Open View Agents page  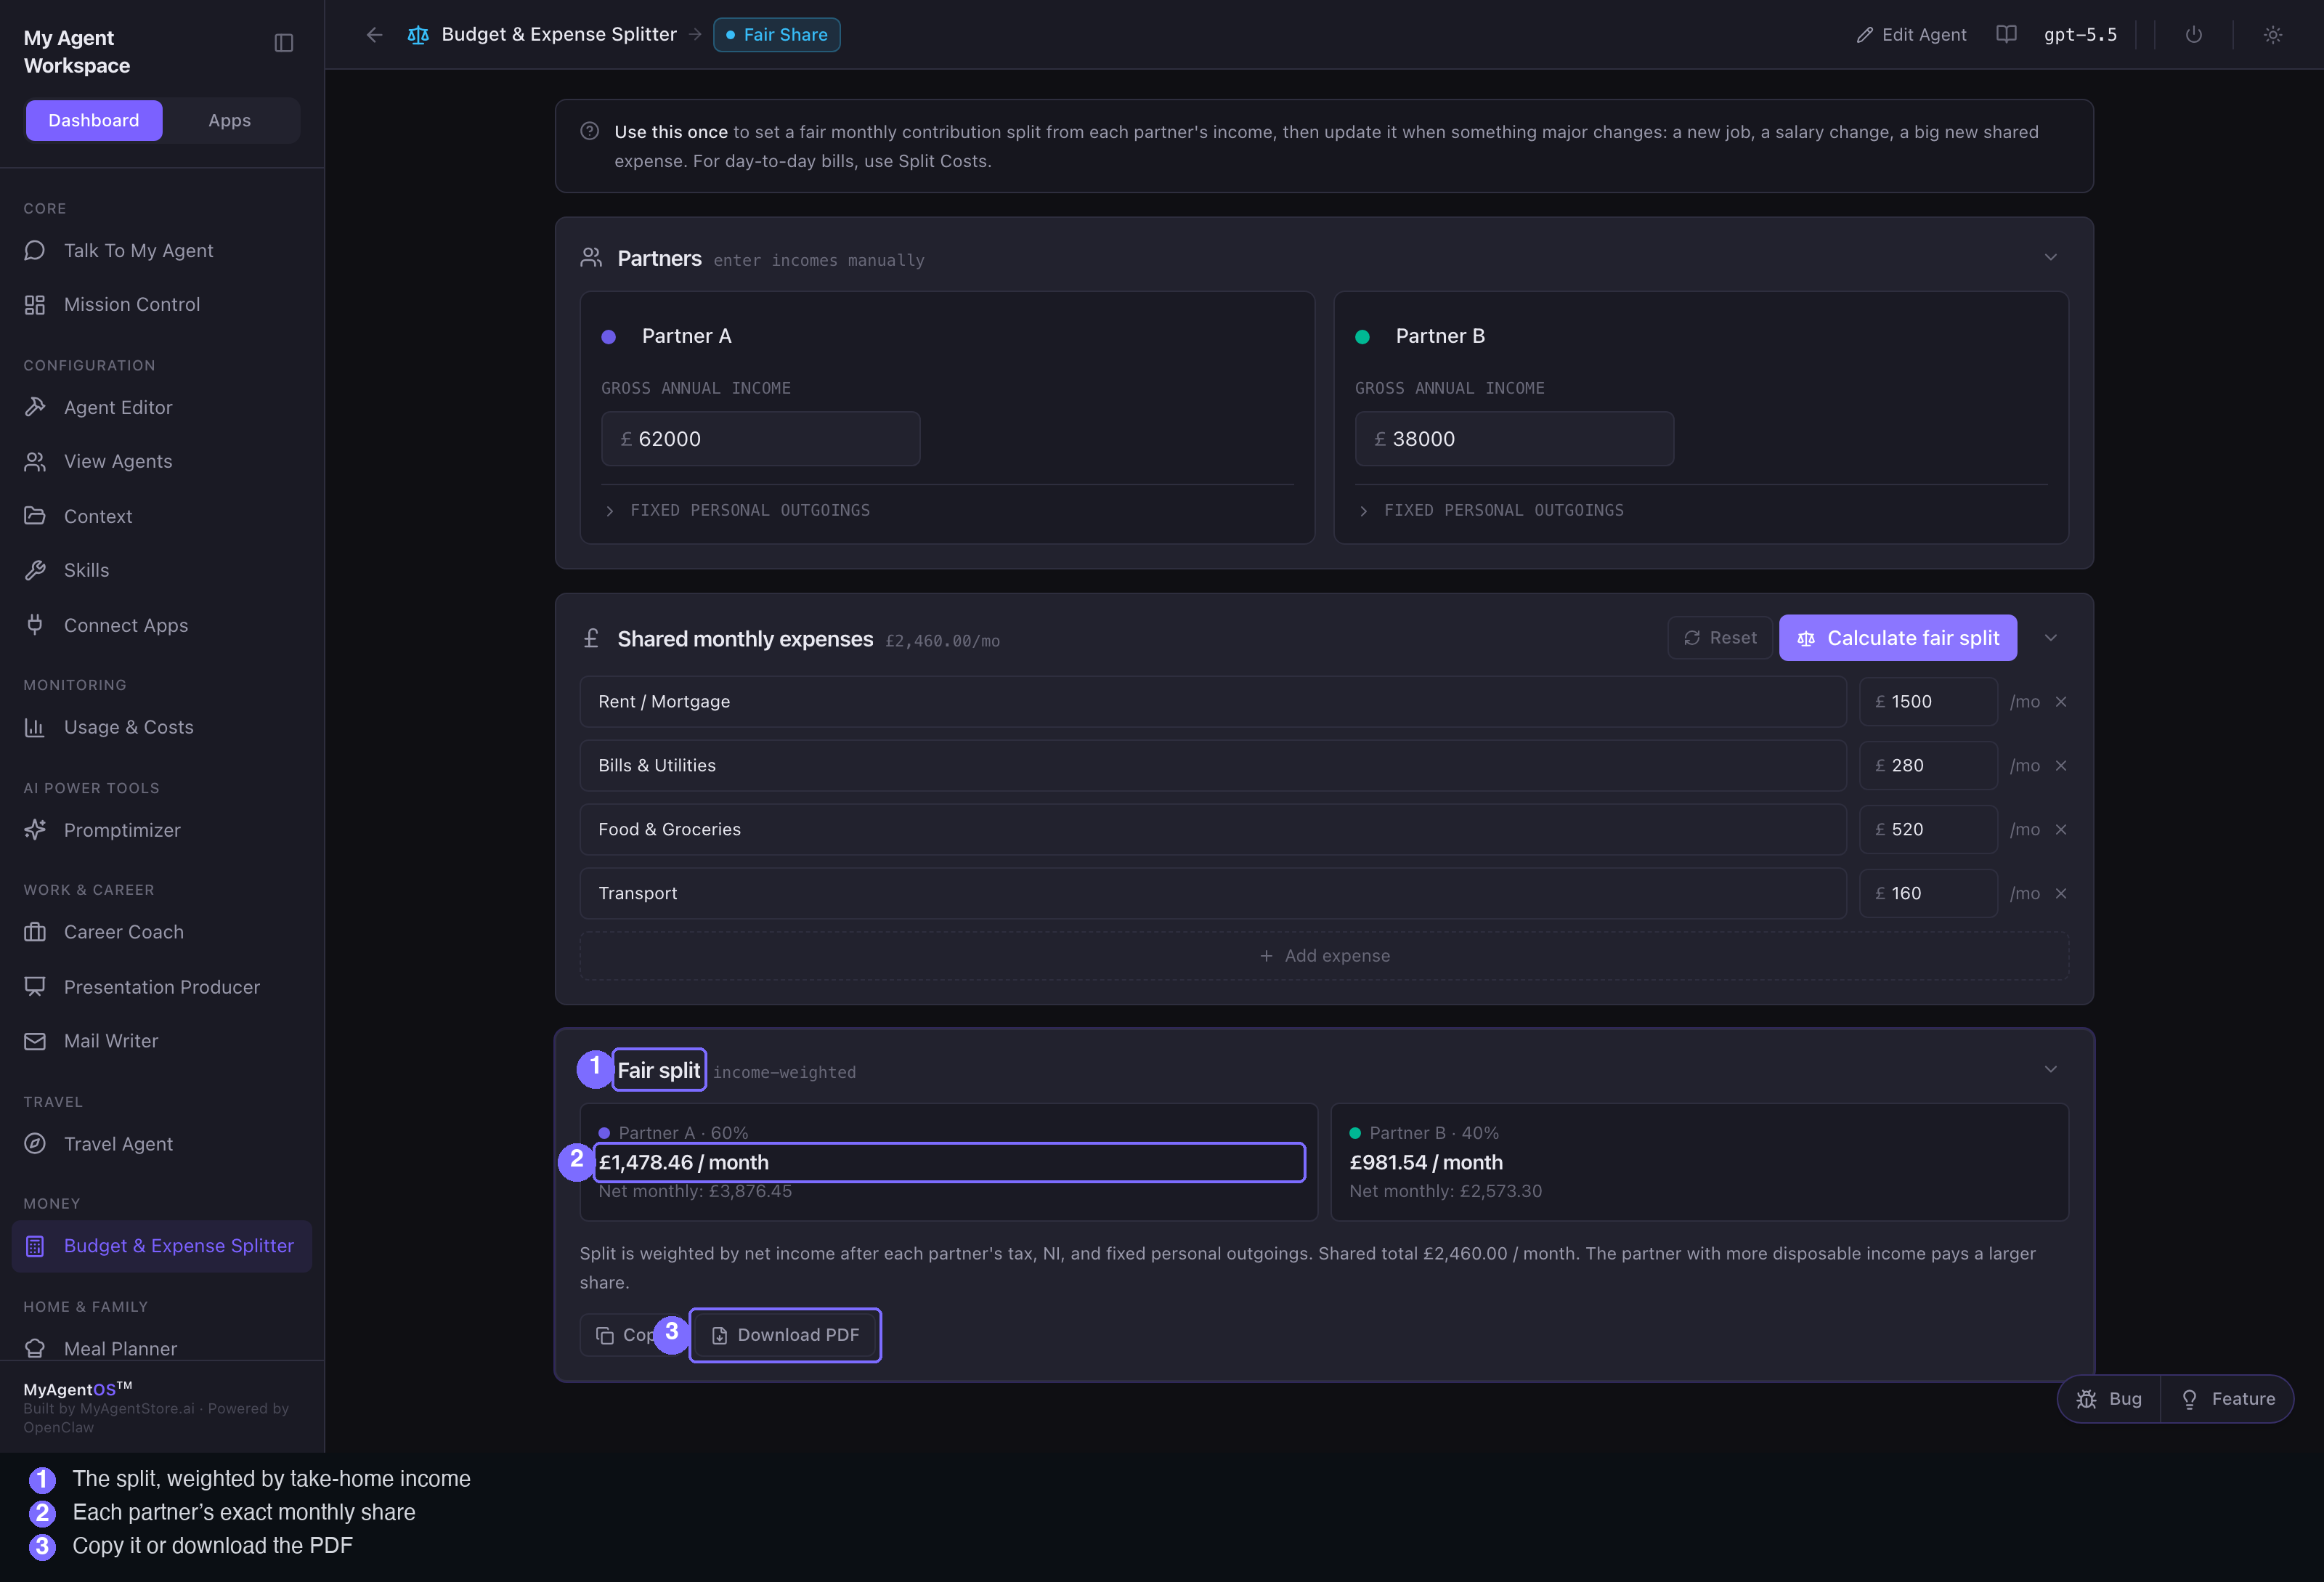click(118, 461)
